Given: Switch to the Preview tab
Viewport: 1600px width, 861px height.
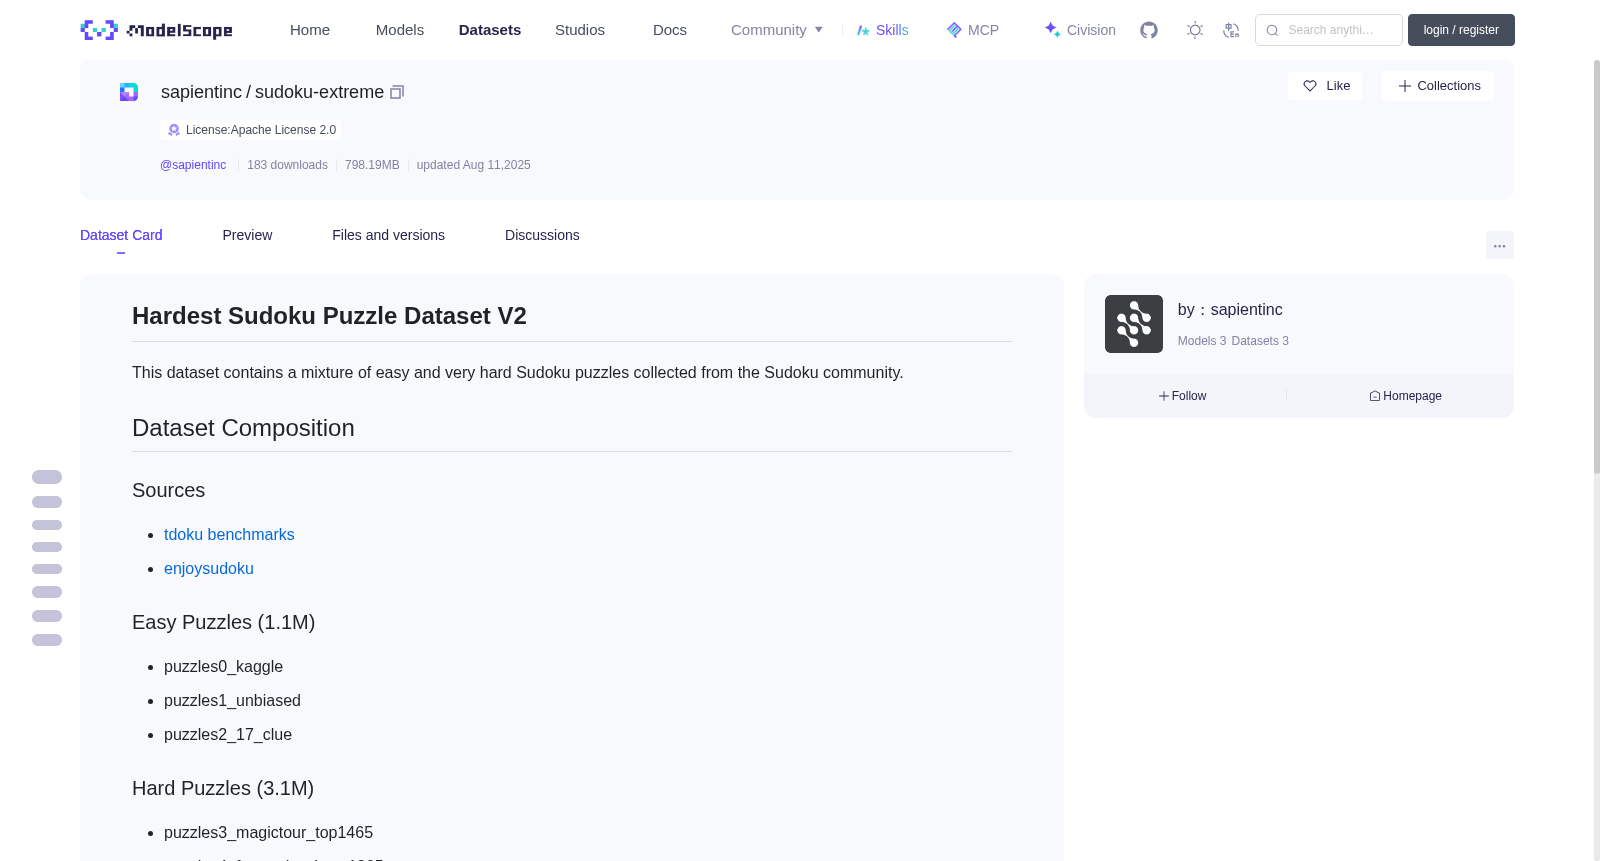Looking at the screenshot, I should coord(247,235).
